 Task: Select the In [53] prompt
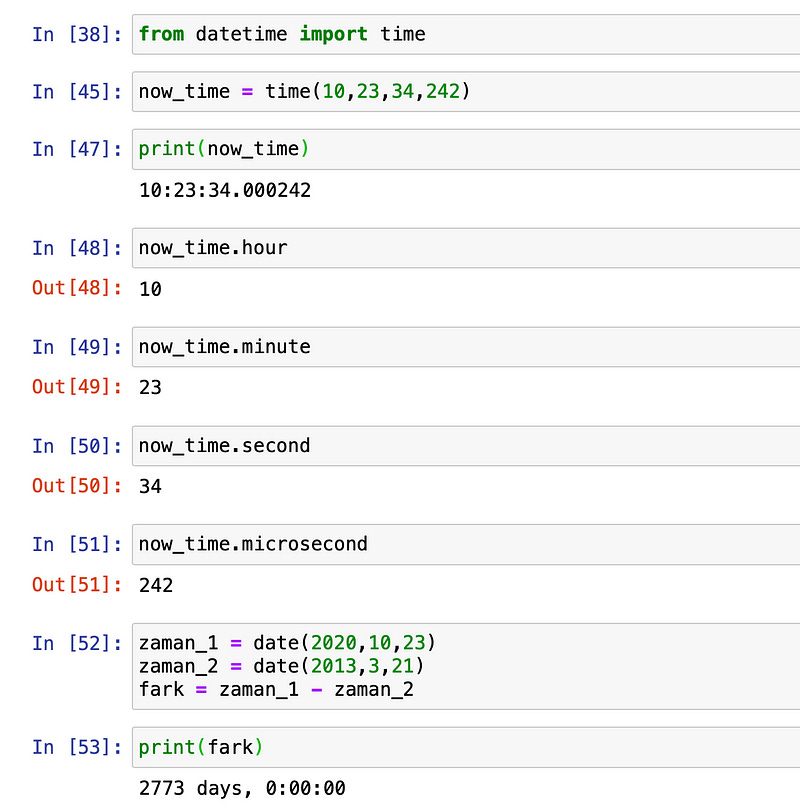[77, 747]
